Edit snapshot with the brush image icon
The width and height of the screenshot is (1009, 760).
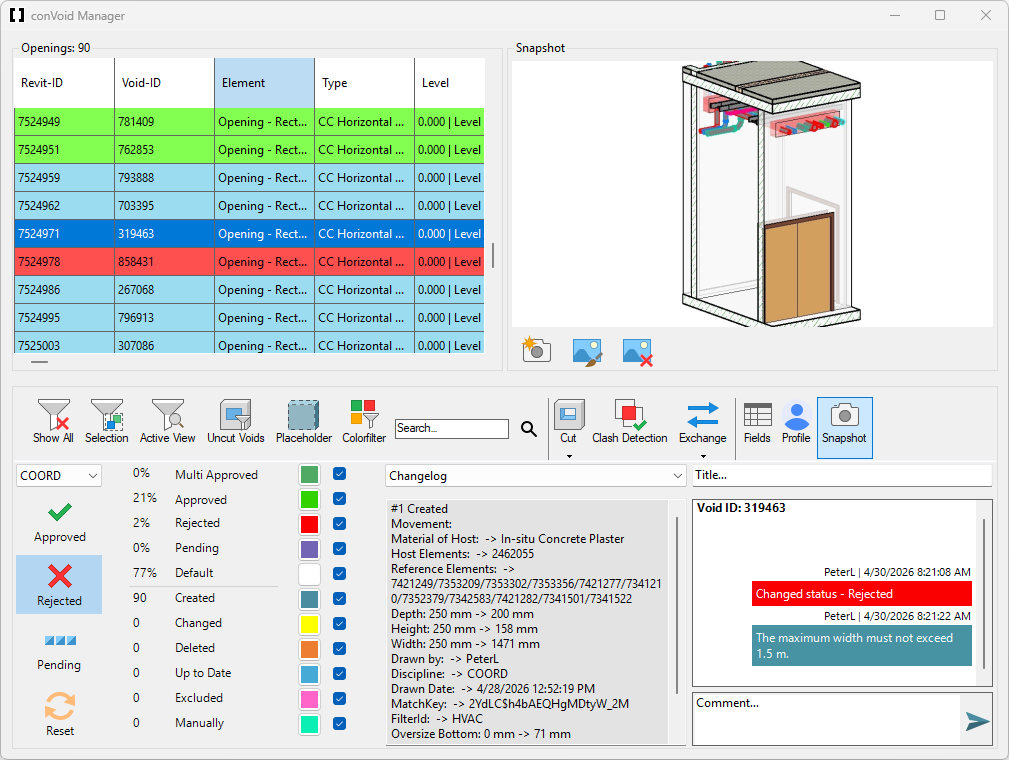click(587, 352)
